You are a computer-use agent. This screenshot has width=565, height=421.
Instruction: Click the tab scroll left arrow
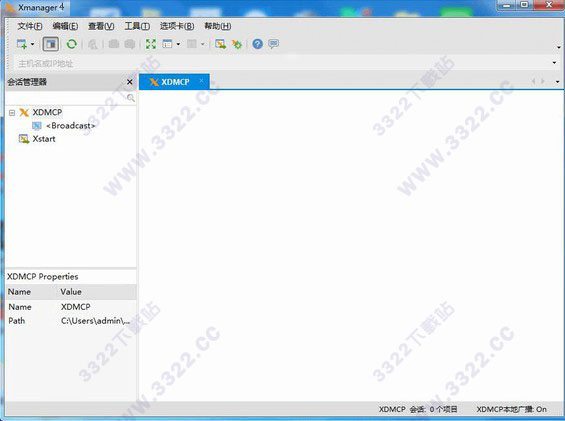(533, 81)
